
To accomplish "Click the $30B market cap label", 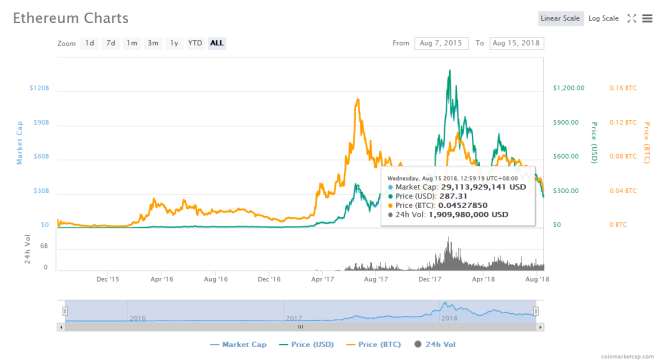I will click(41, 190).
